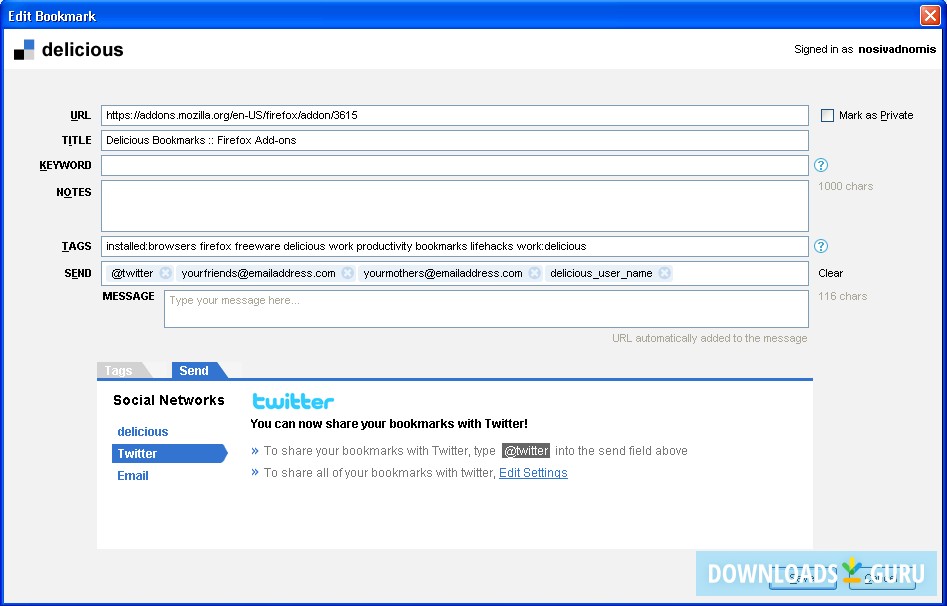
Task: Click the 'You can now share' heading
Action: (x=389, y=424)
